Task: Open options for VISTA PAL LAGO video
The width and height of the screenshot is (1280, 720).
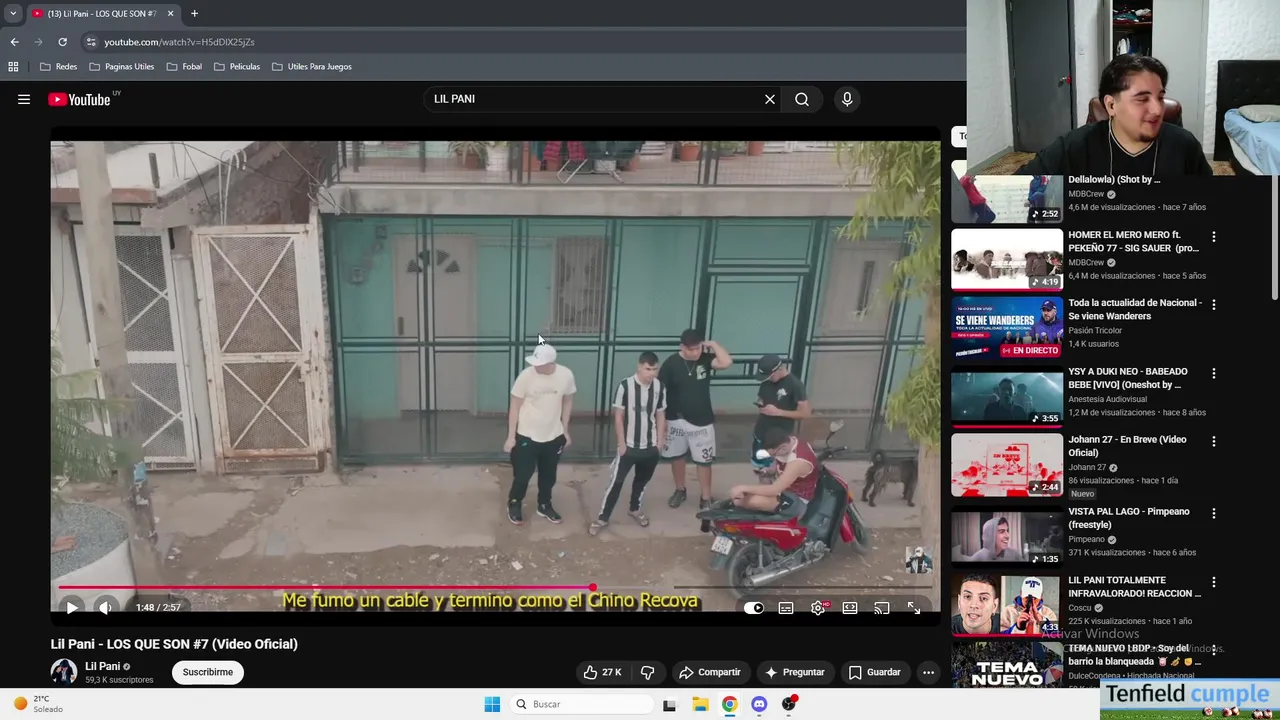Action: [x=1214, y=513]
